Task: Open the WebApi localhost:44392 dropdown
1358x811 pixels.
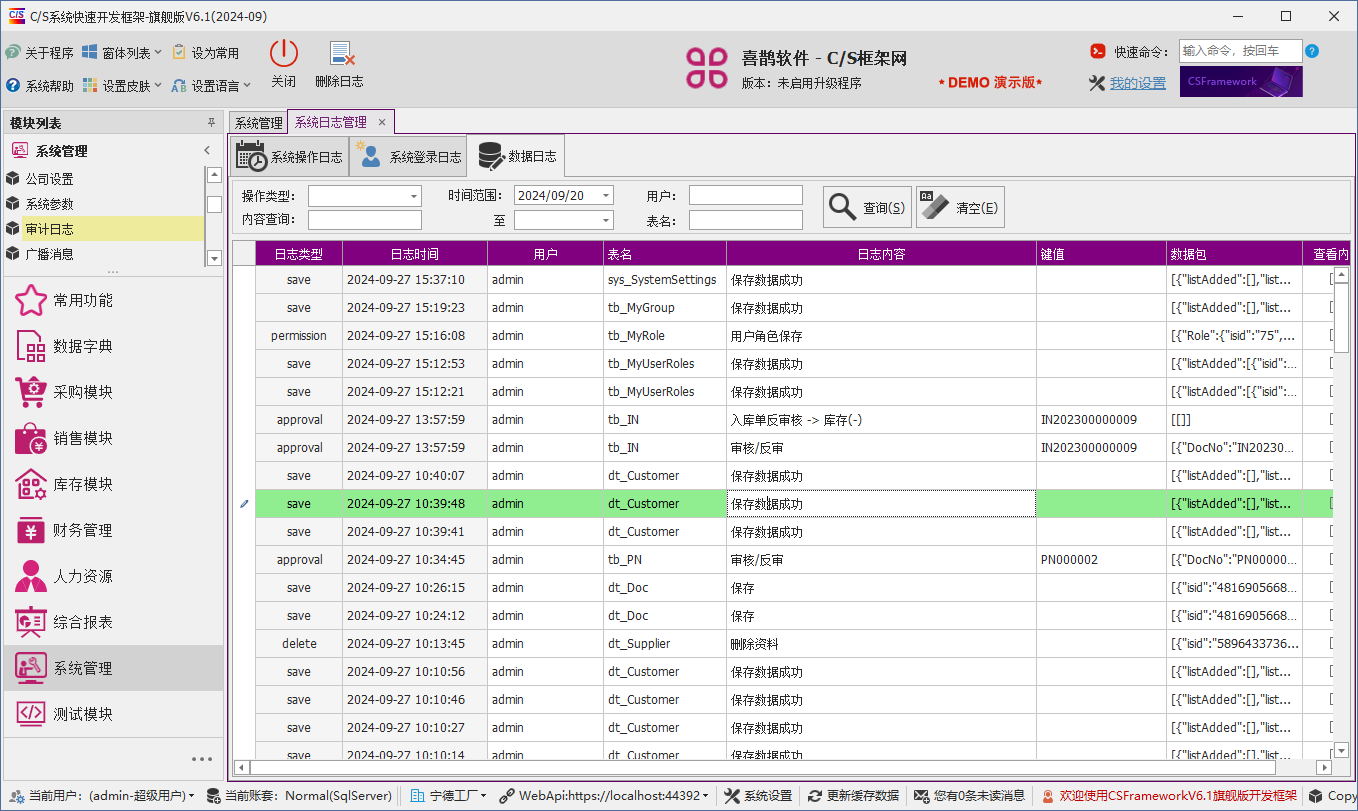Action: 606,796
